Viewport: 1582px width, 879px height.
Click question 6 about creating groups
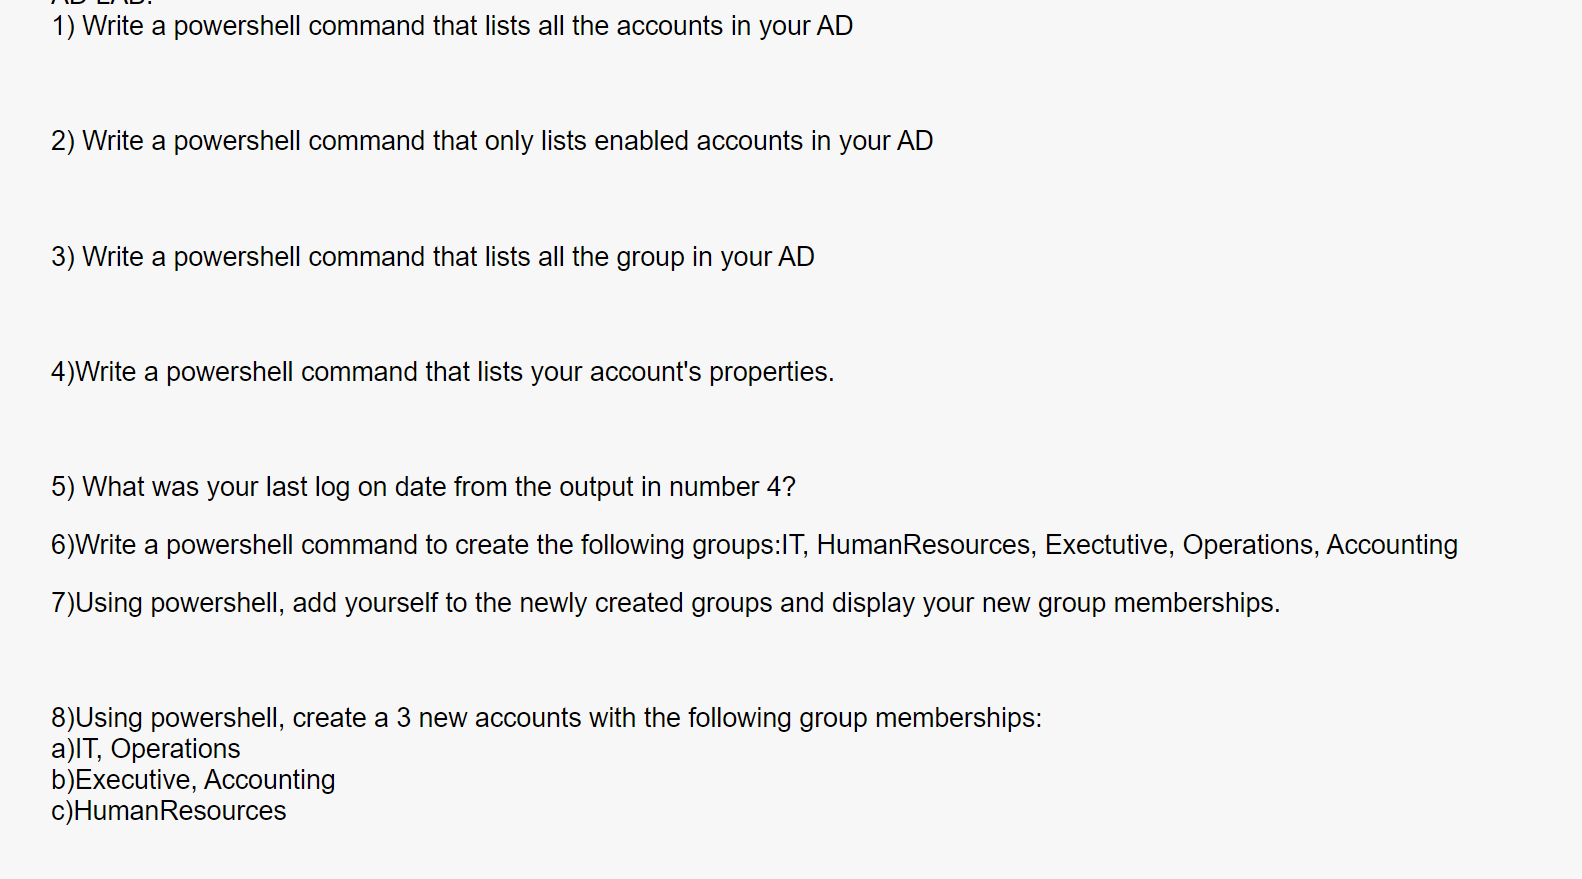point(754,545)
